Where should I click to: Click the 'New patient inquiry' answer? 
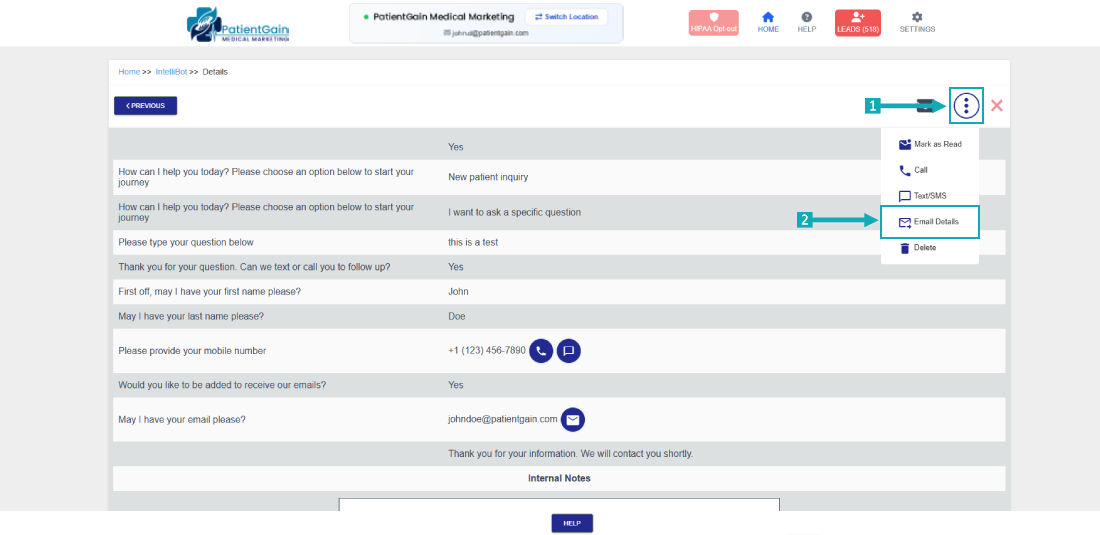488,177
